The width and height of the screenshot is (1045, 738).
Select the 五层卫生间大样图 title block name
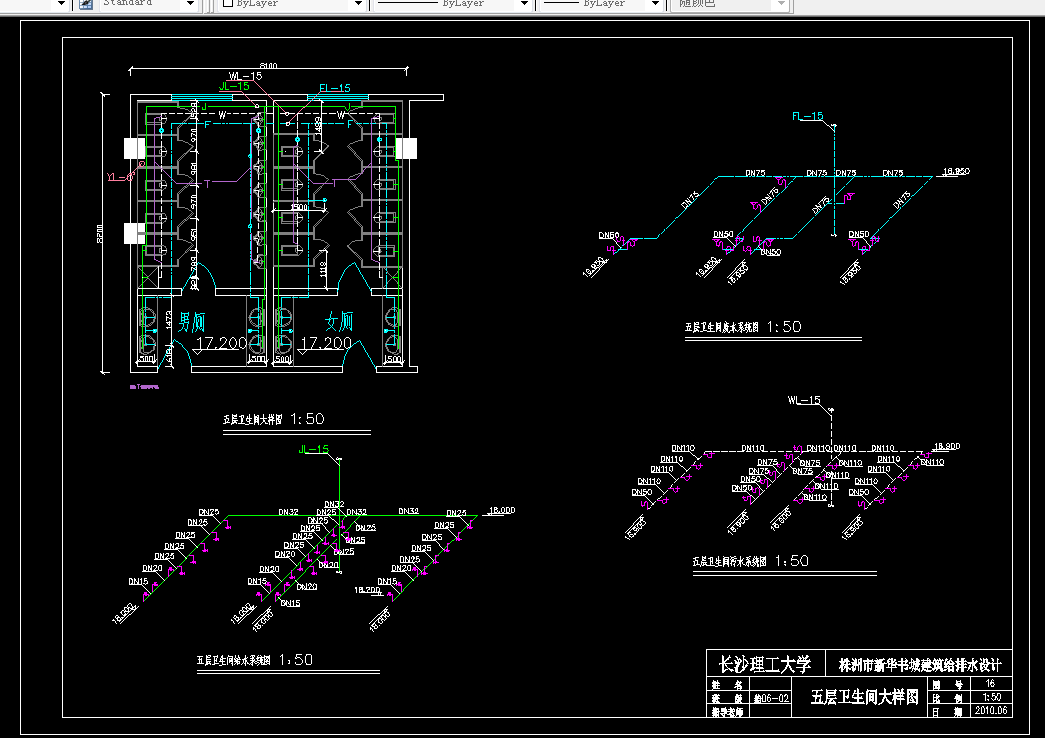click(864, 697)
